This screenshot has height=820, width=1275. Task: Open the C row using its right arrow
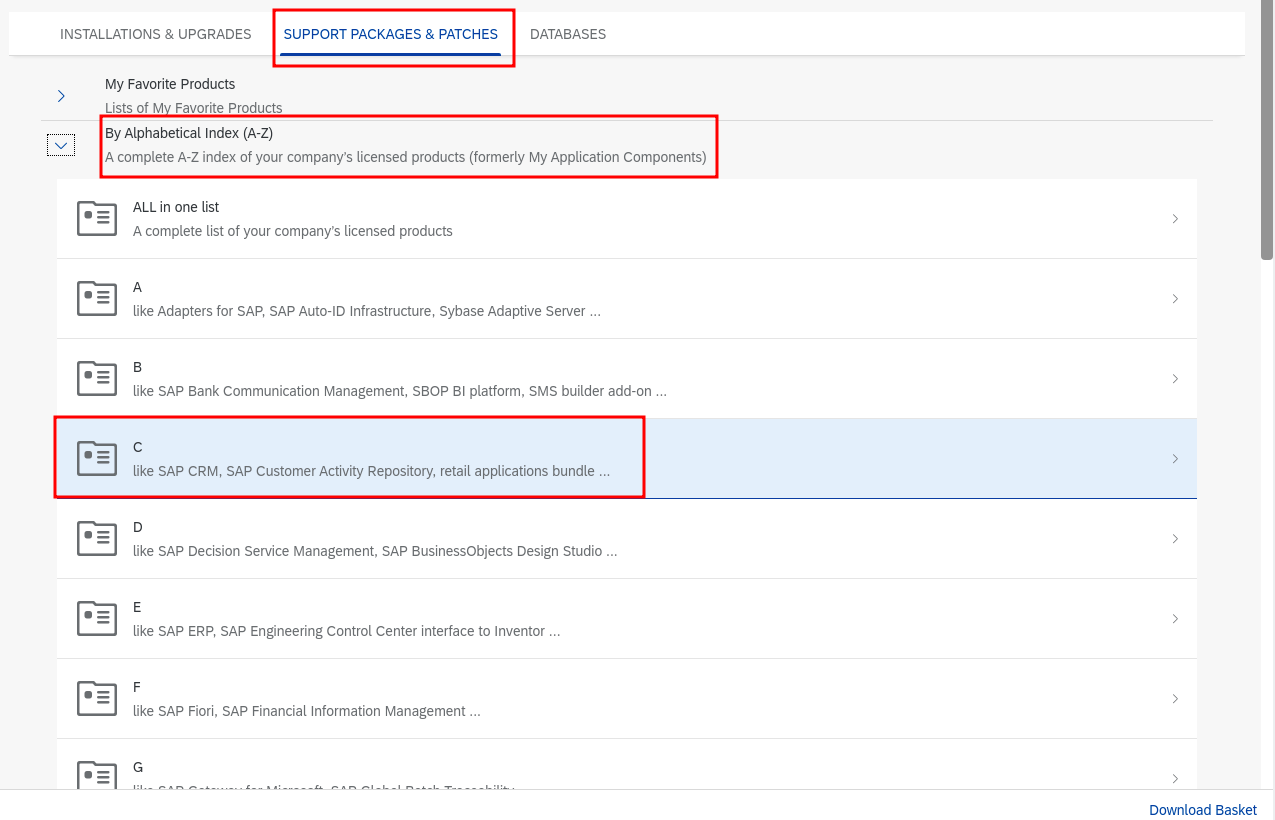[x=1175, y=459]
